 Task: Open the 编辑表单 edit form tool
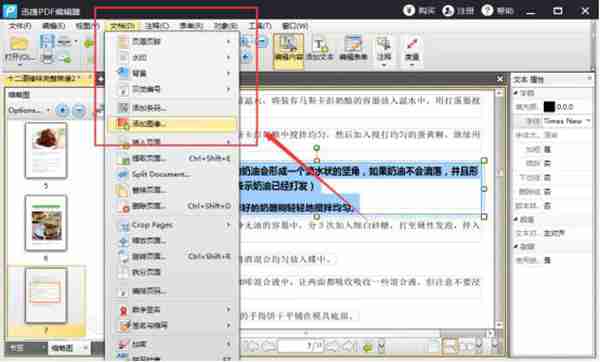(353, 49)
